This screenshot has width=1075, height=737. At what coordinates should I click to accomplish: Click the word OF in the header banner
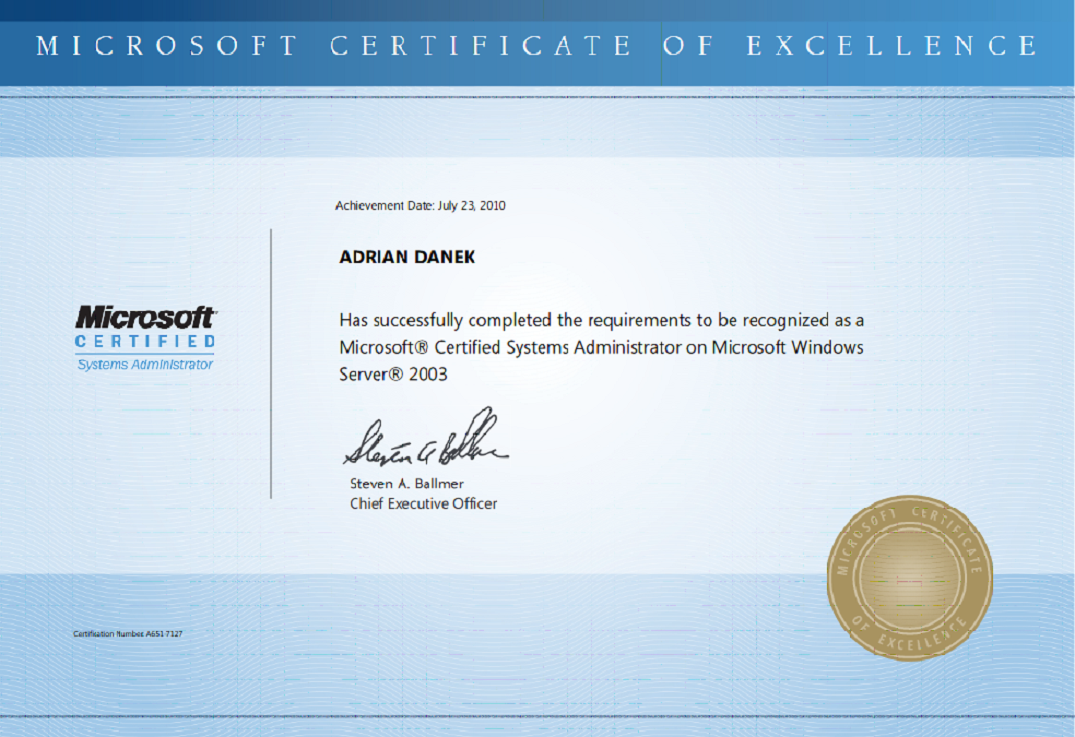pos(688,46)
